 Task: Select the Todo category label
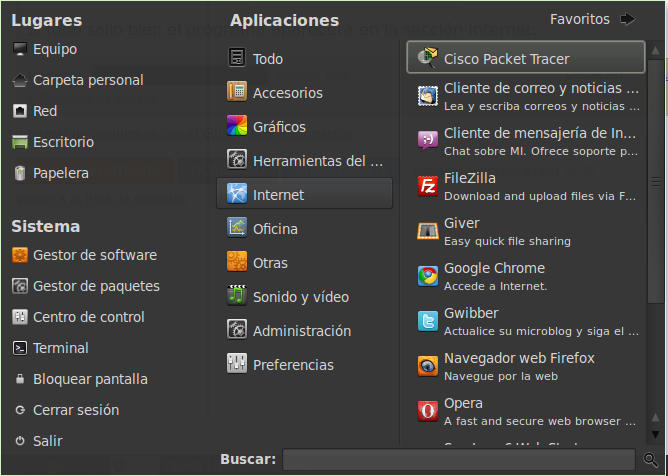[268, 59]
